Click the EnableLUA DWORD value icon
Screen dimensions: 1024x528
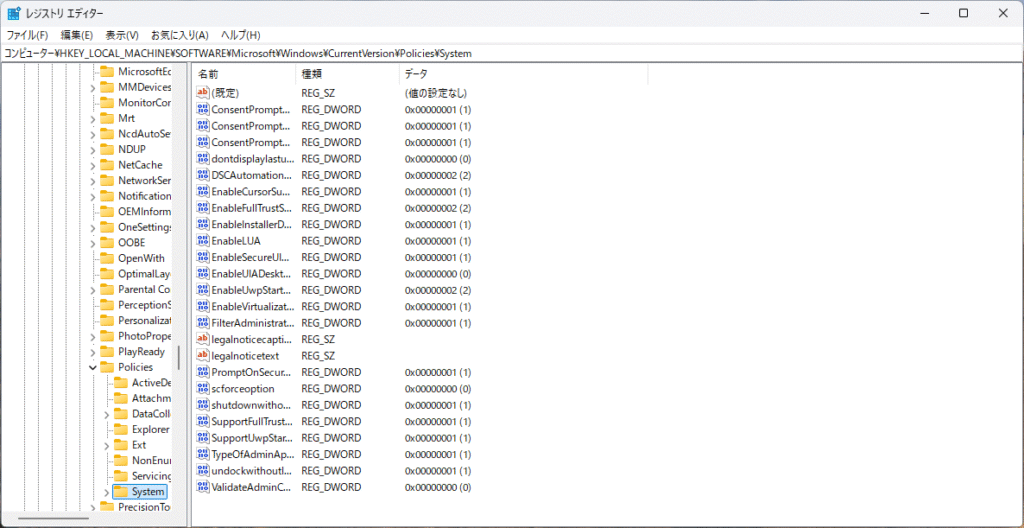(x=202, y=241)
